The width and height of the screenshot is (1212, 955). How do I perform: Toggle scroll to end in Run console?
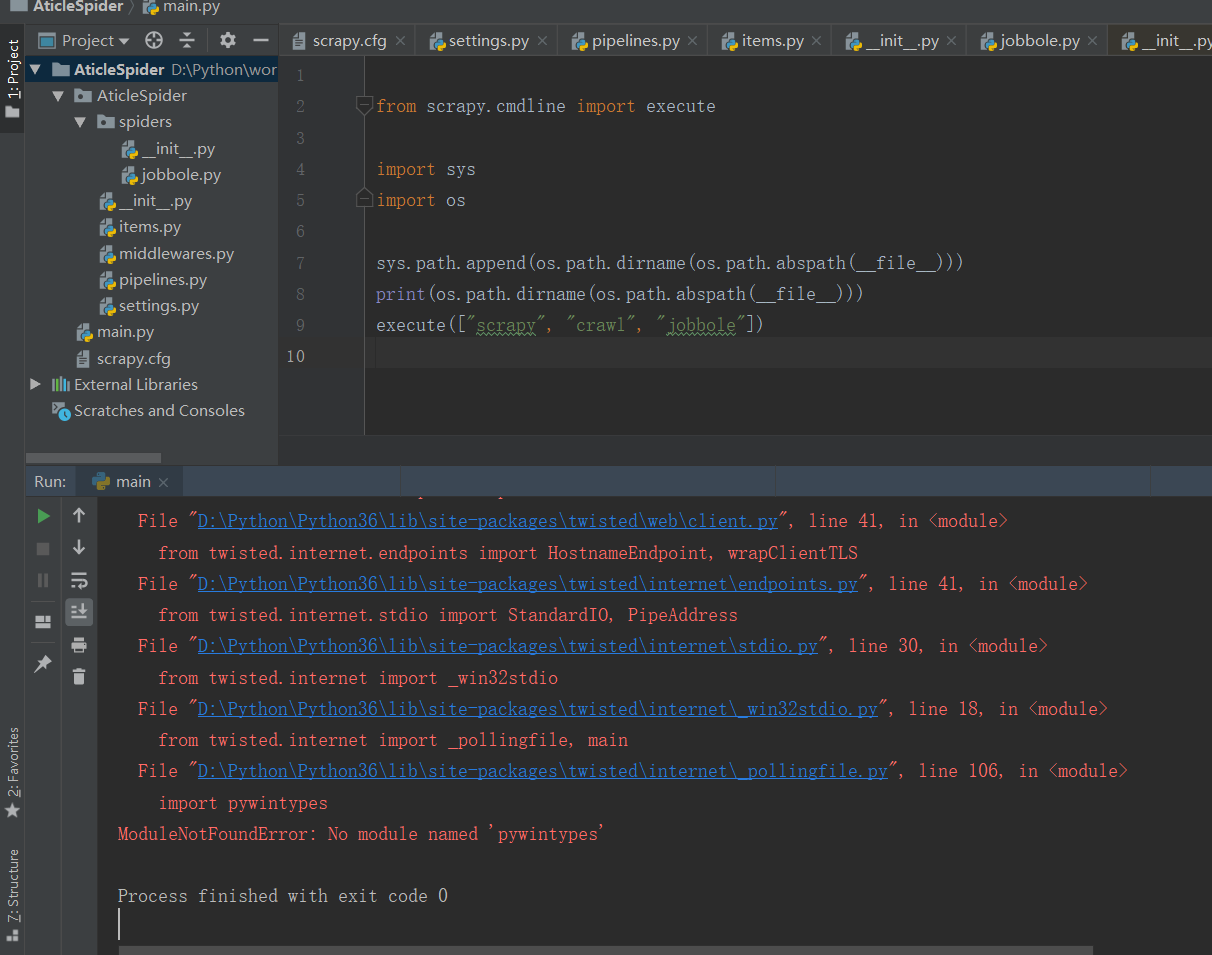(x=79, y=612)
